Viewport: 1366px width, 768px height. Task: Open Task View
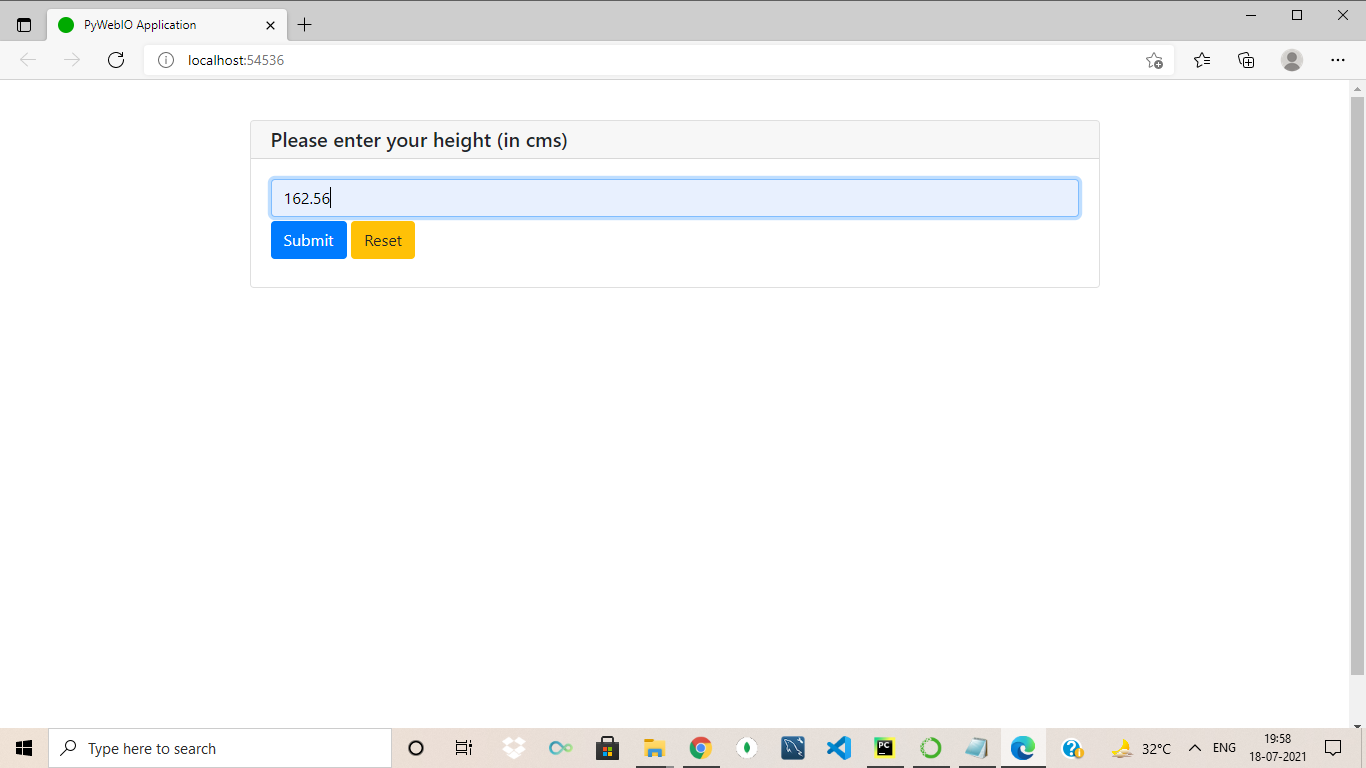click(x=464, y=748)
